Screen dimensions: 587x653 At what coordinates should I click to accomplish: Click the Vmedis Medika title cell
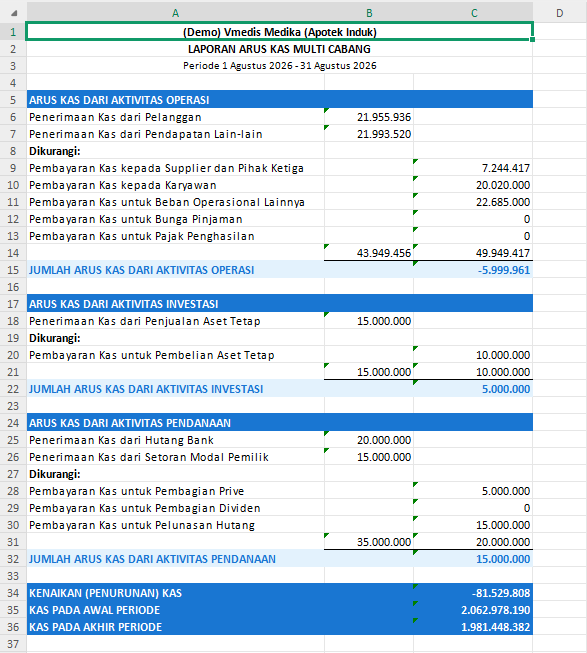pos(279,32)
